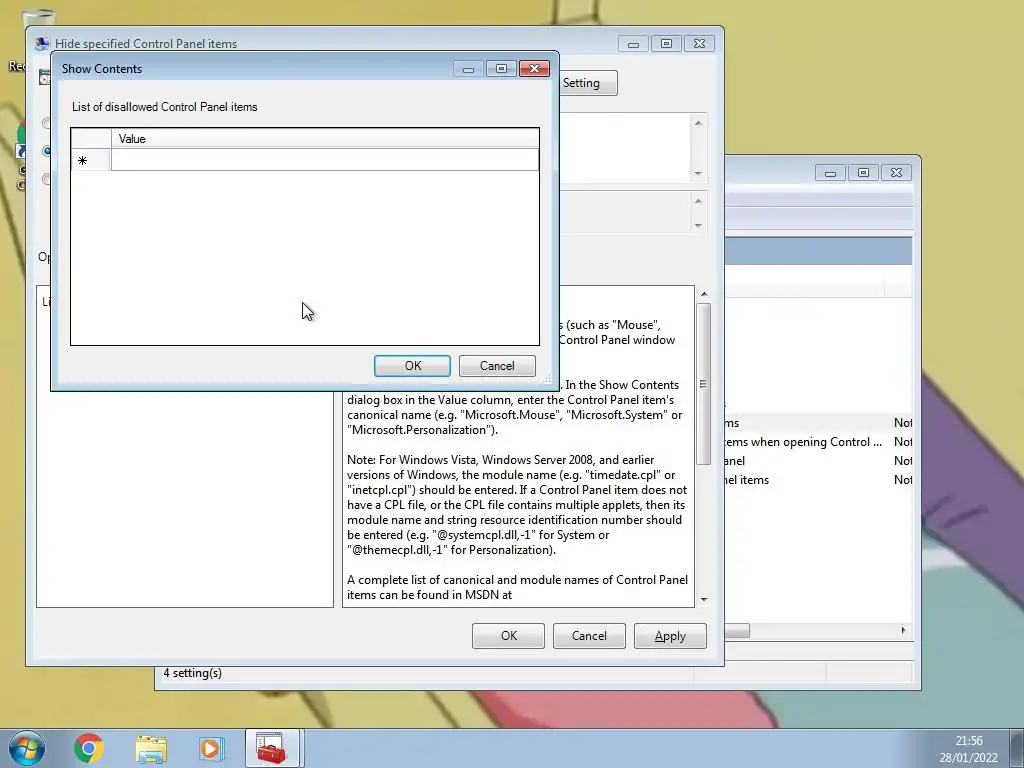1024x768 pixels.
Task: Click Supported on box scroll up arrow
Action: click(x=698, y=200)
